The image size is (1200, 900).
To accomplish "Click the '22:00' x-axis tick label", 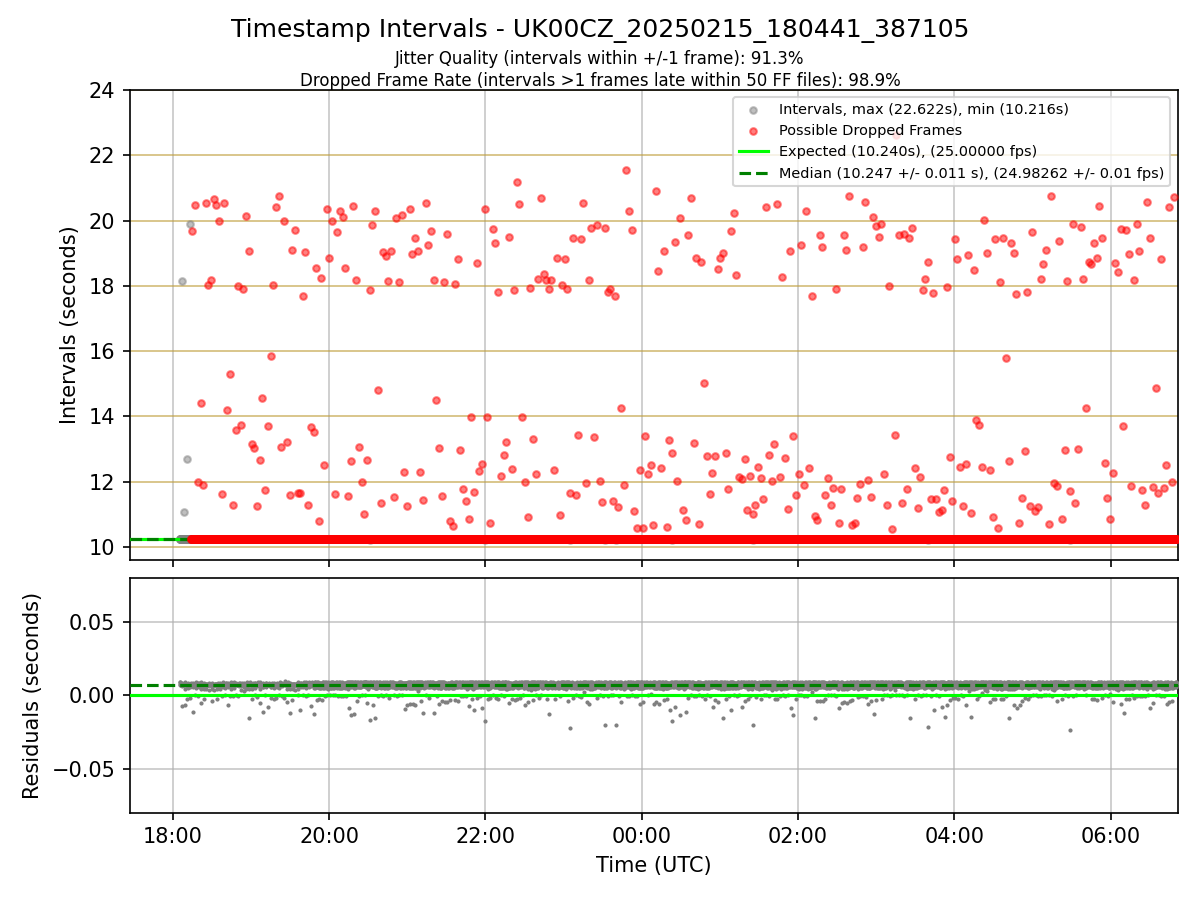I will pos(485,834).
